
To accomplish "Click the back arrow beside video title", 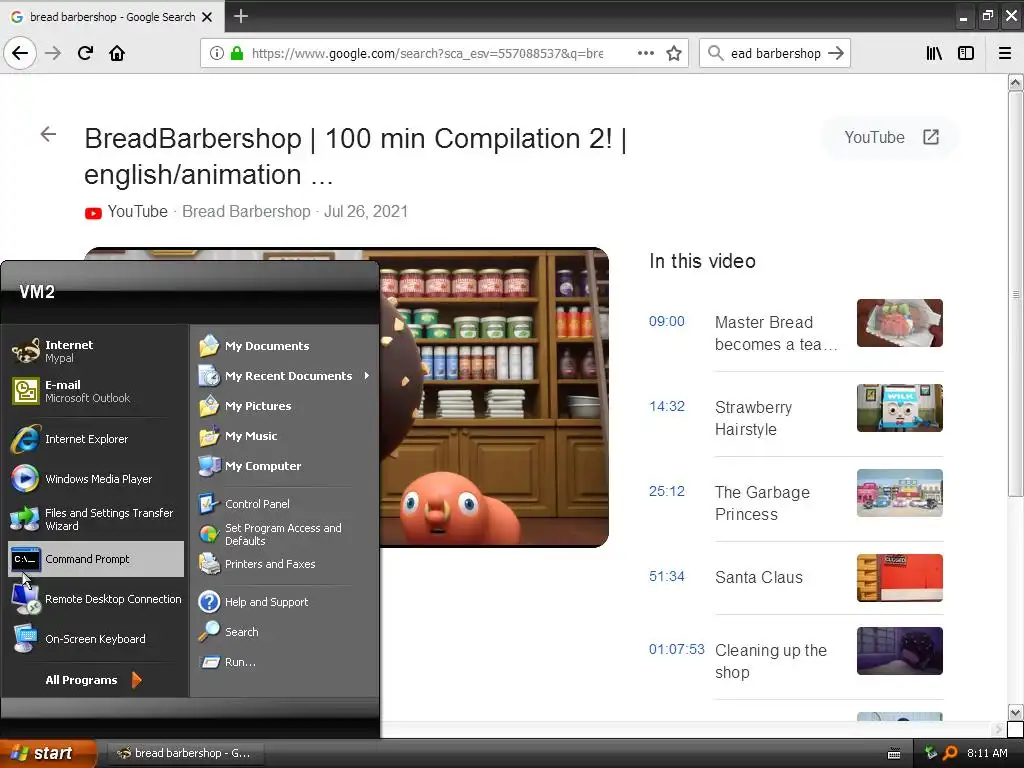I will click(48, 135).
